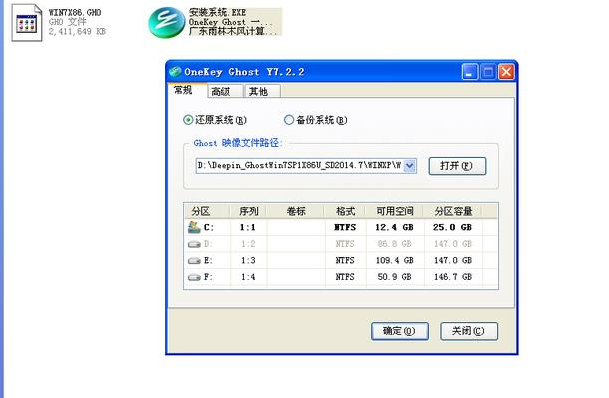Click the 109.4 GB free space cell
Screen dimensions: 609x398
pyautogui.click(x=395, y=261)
